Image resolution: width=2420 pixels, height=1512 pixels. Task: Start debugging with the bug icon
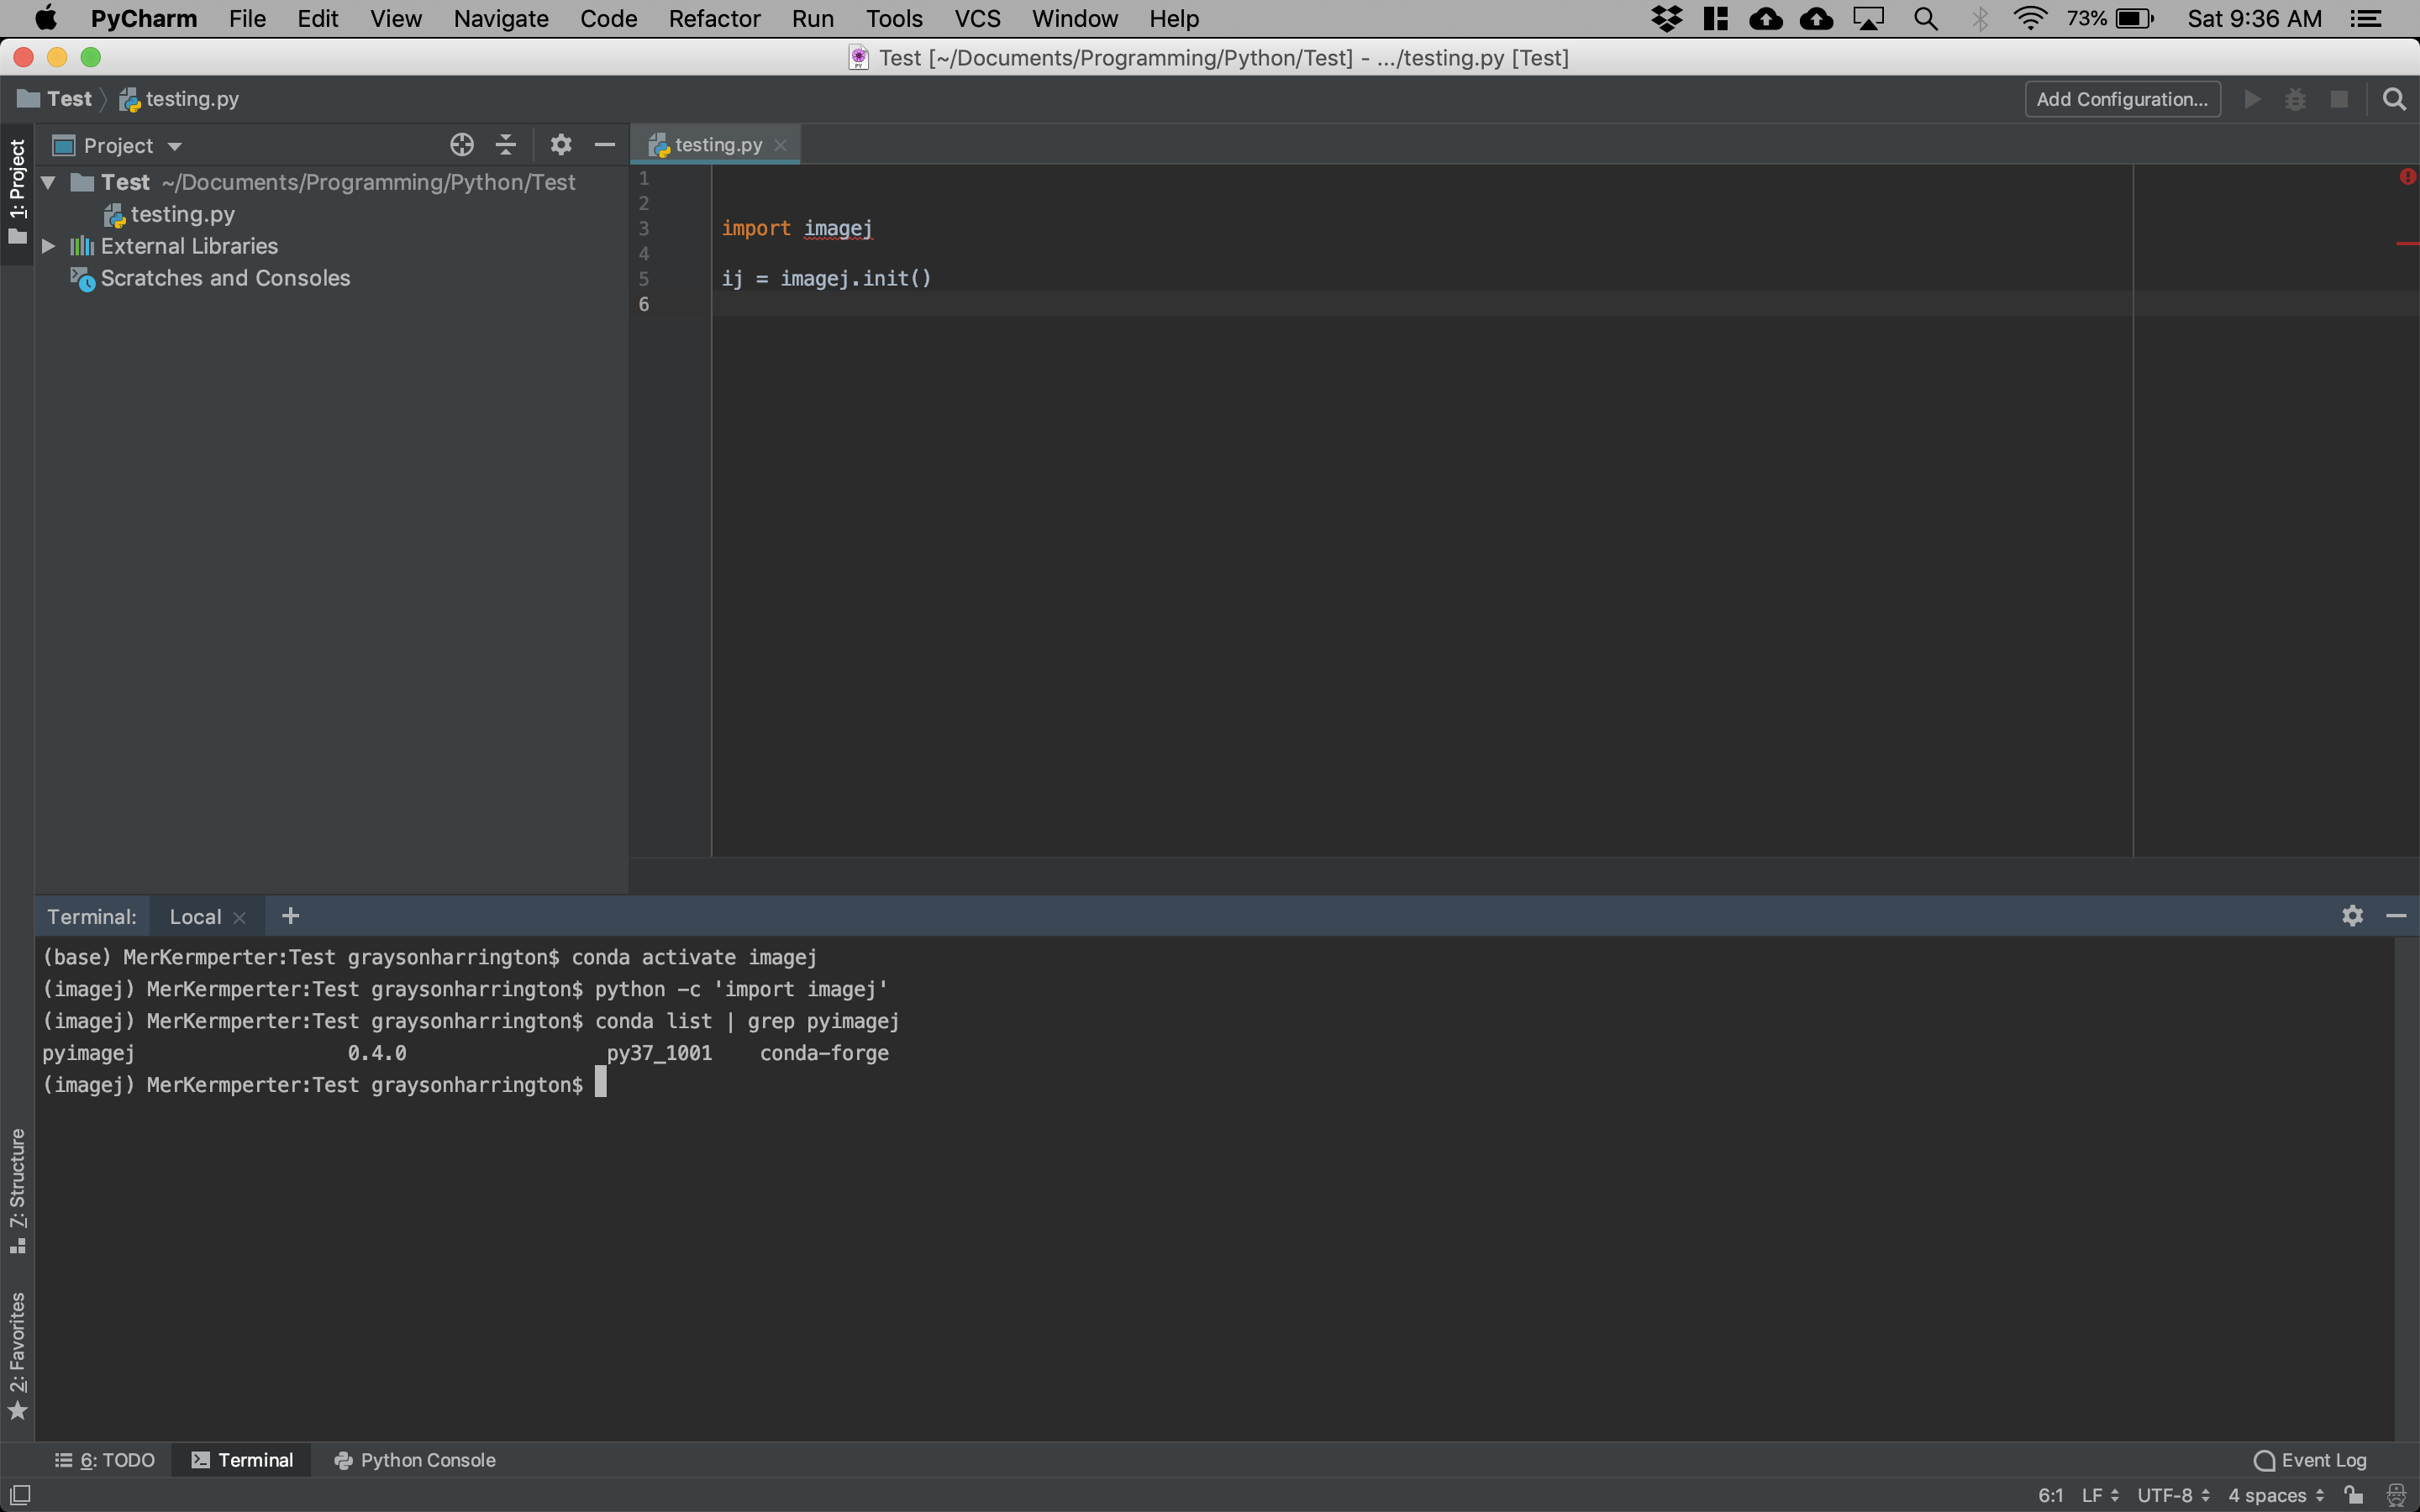point(2296,98)
